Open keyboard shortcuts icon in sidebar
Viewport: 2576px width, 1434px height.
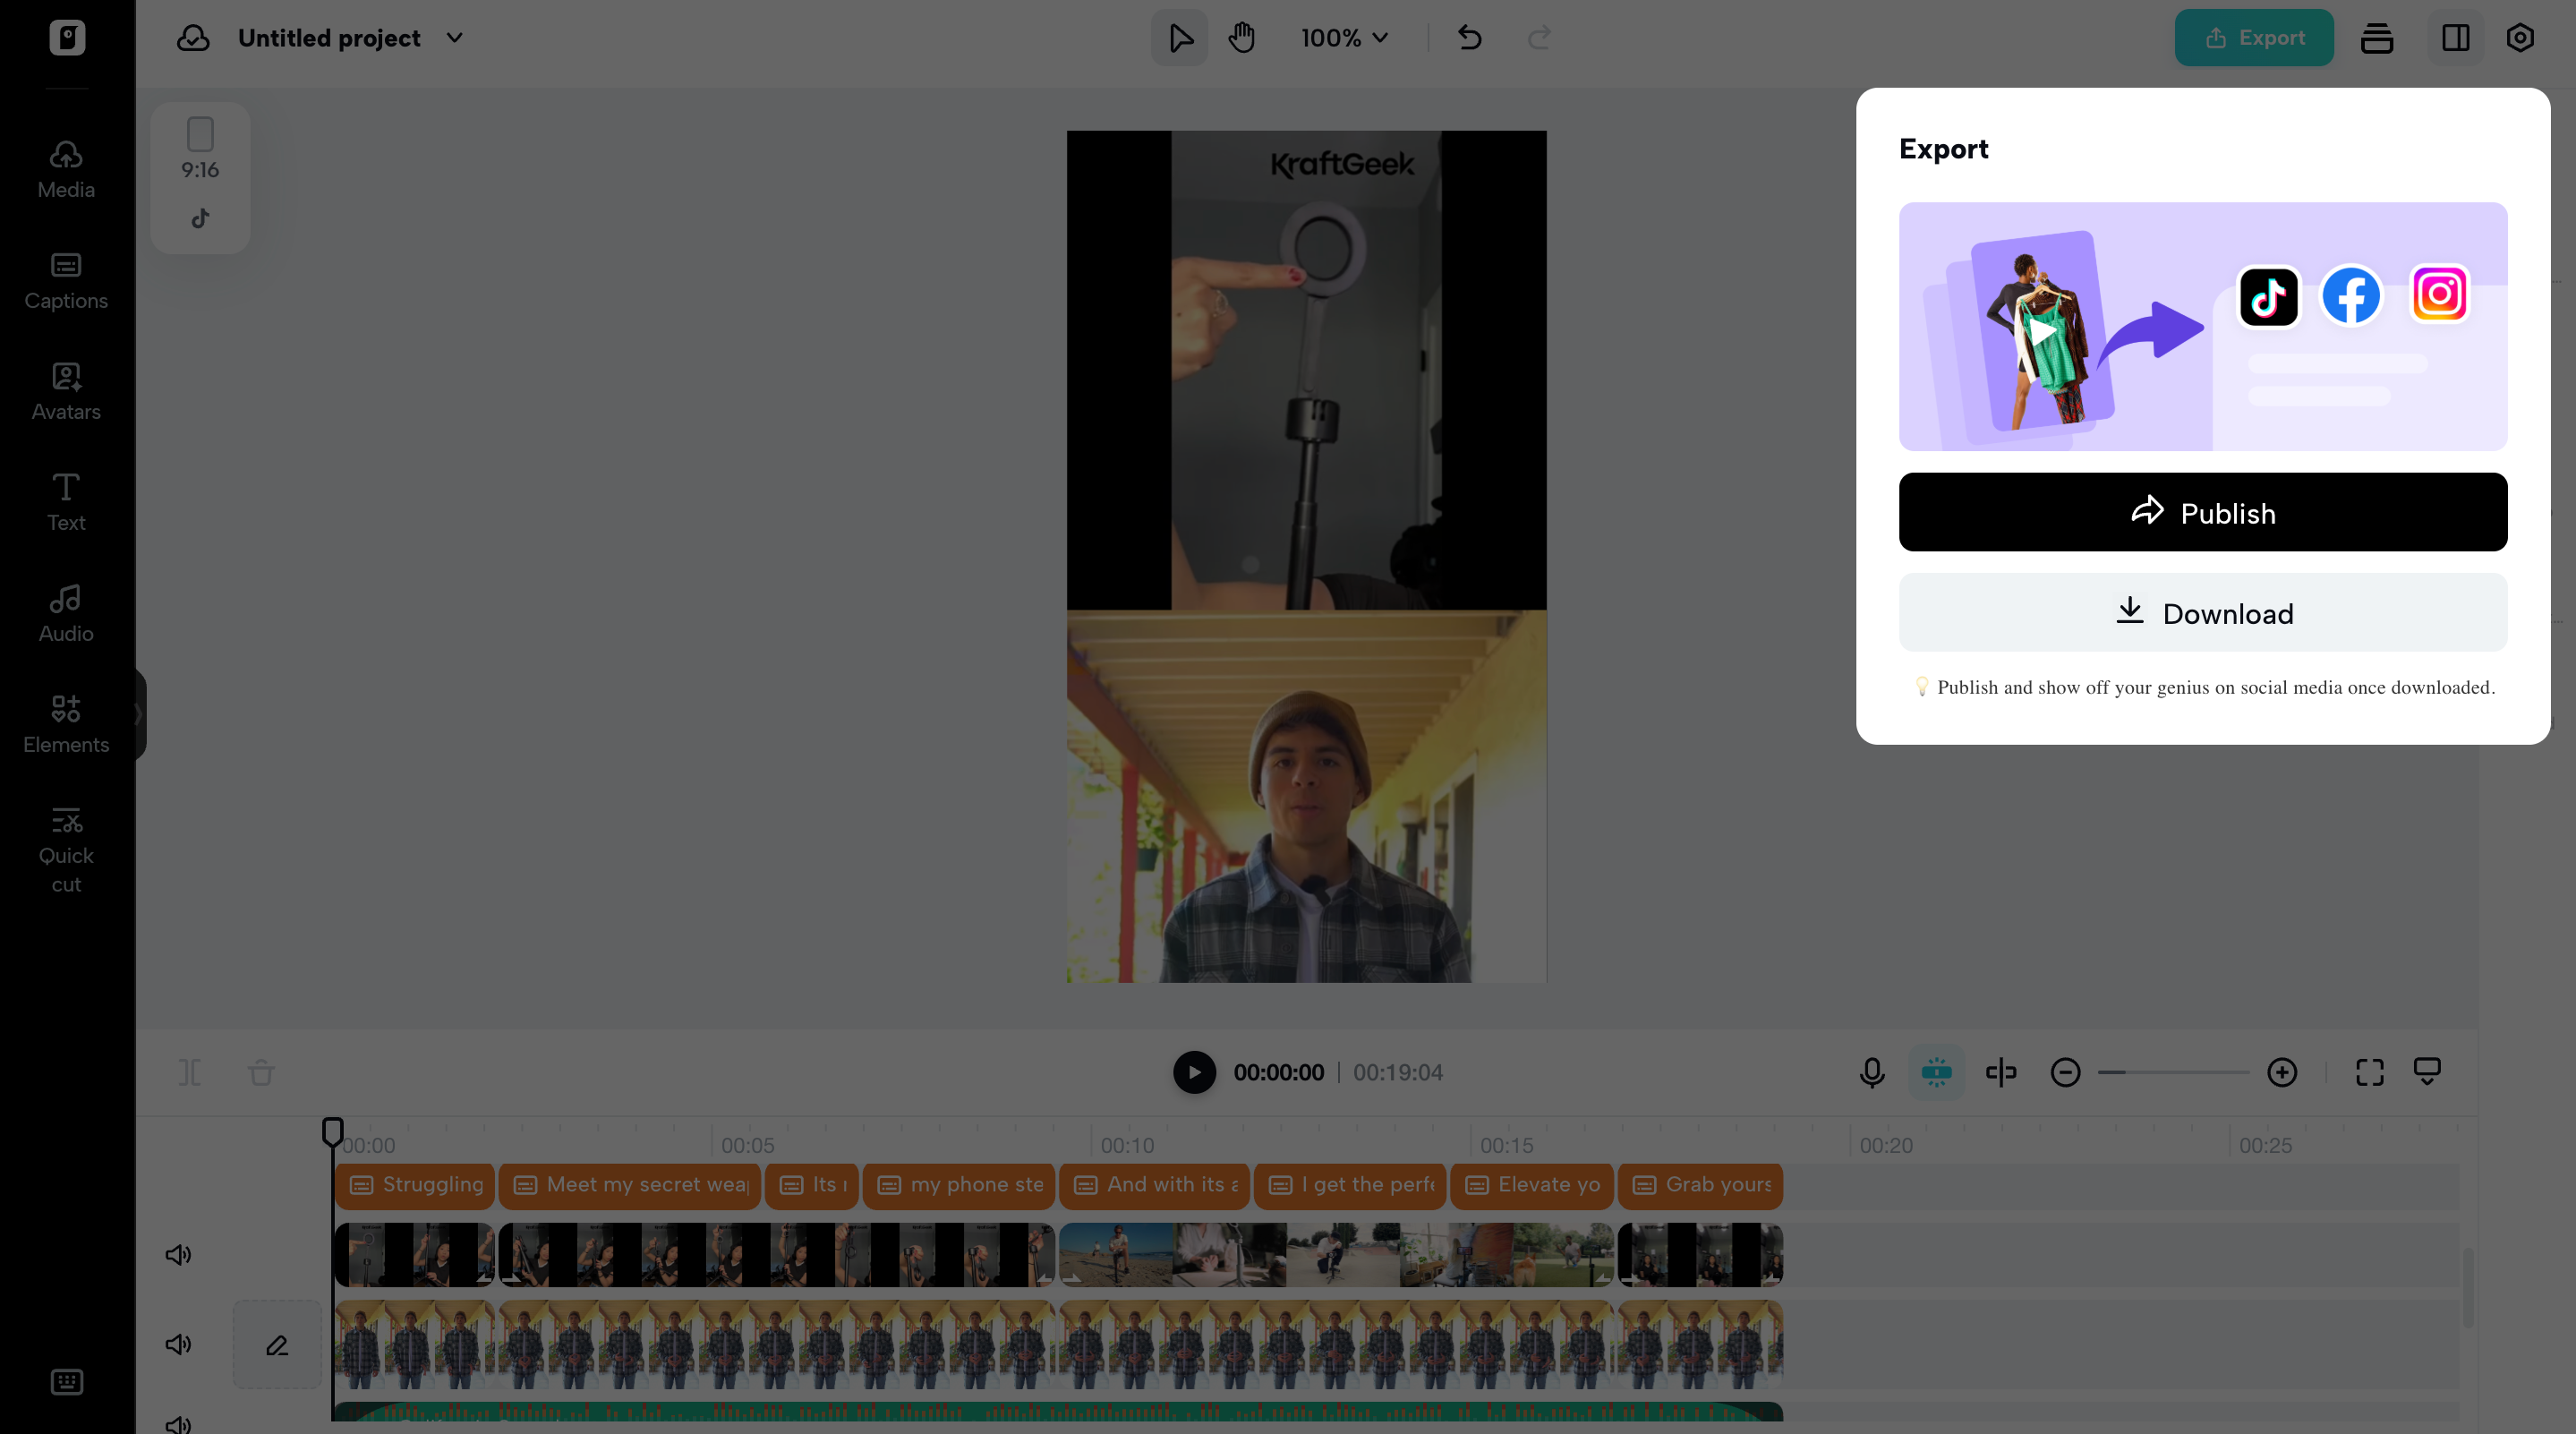[67, 1382]
